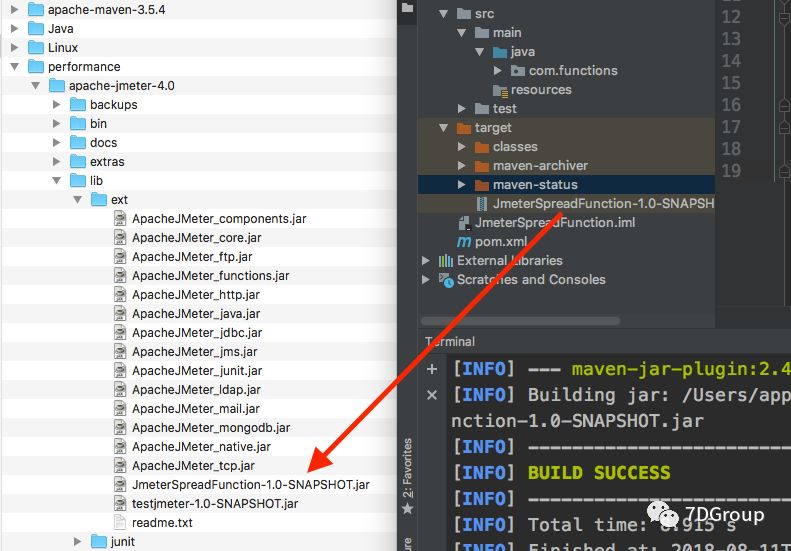Expand the classes folder
The width and height of the screenshot is (791, 551).
(461, 147)
